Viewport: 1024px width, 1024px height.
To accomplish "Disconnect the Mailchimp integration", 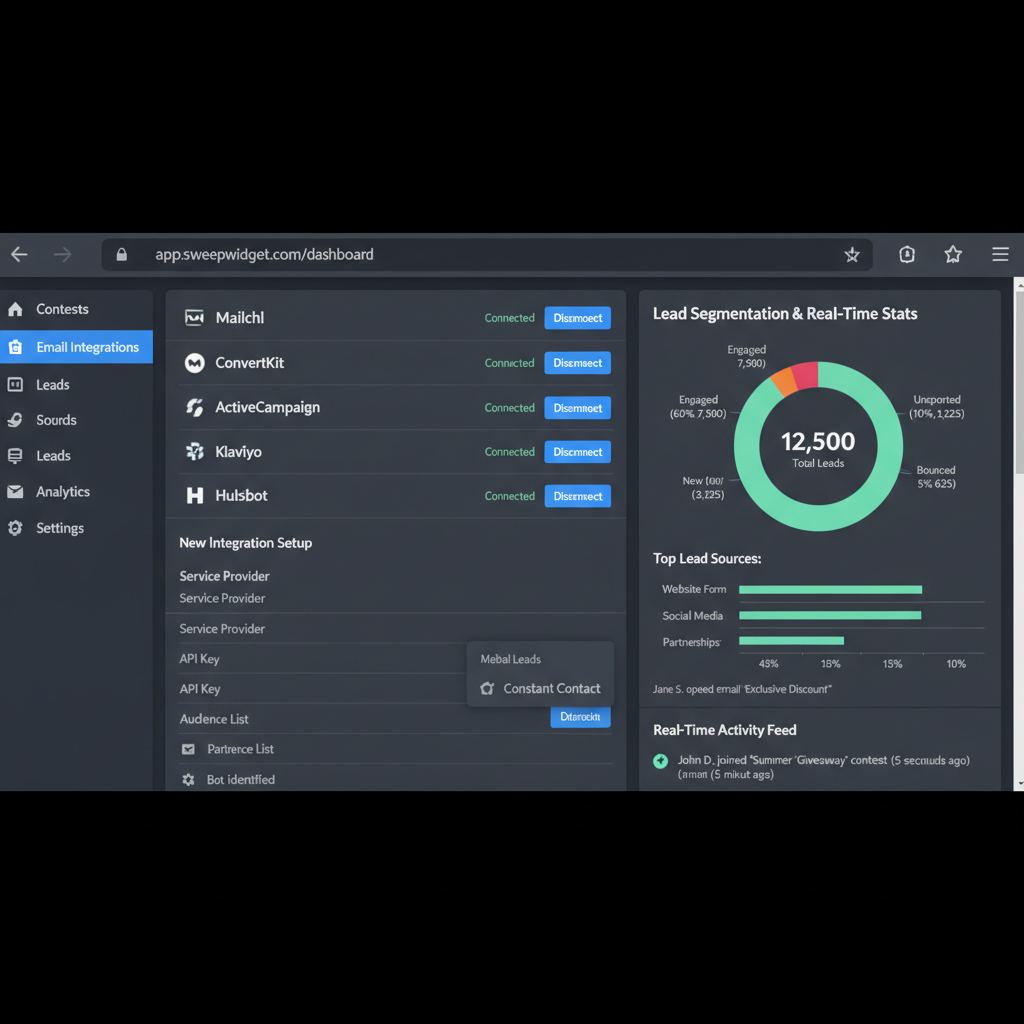I will point(577,318).
